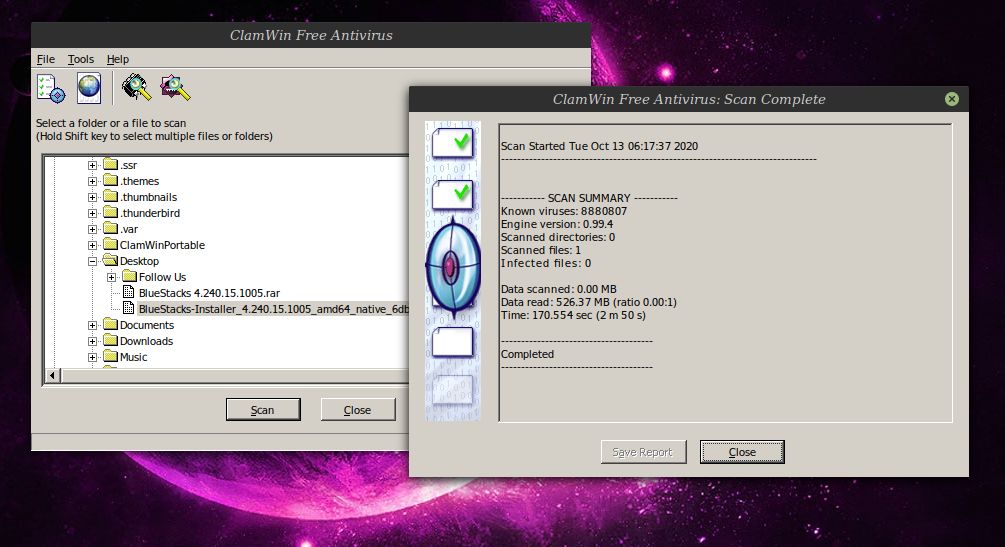
Task: Select the Follow Us folder icon
Action: pyautogui.click(x=129, y=276)
